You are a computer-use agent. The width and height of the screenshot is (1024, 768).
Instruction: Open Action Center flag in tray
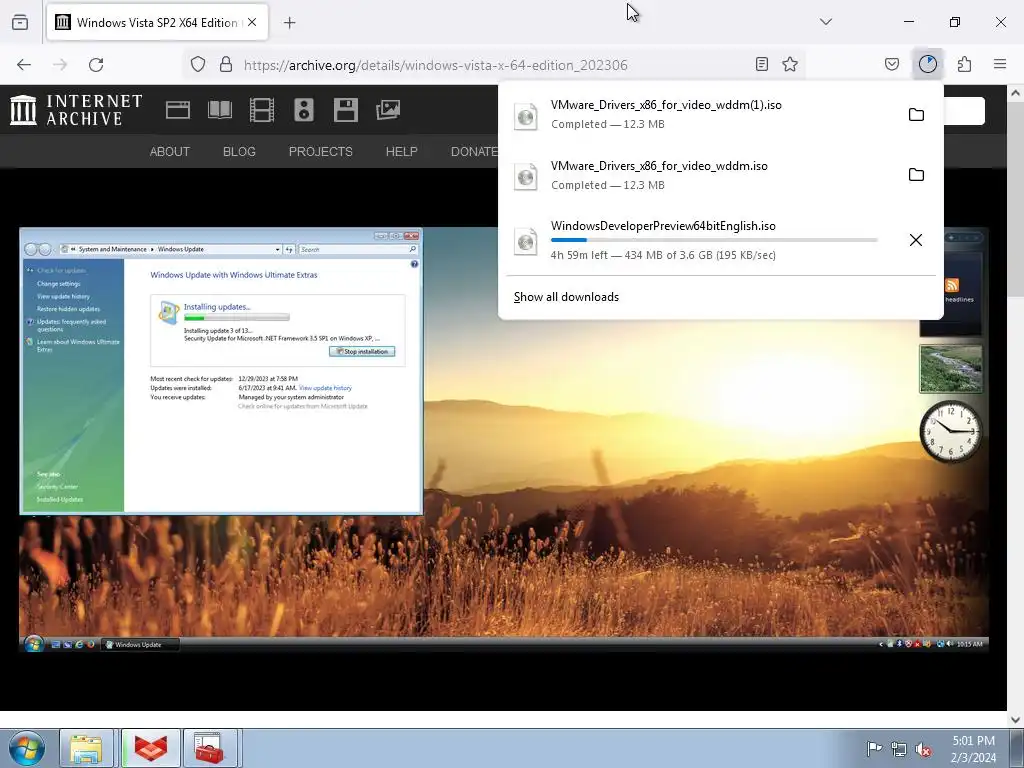pos(874,749)
